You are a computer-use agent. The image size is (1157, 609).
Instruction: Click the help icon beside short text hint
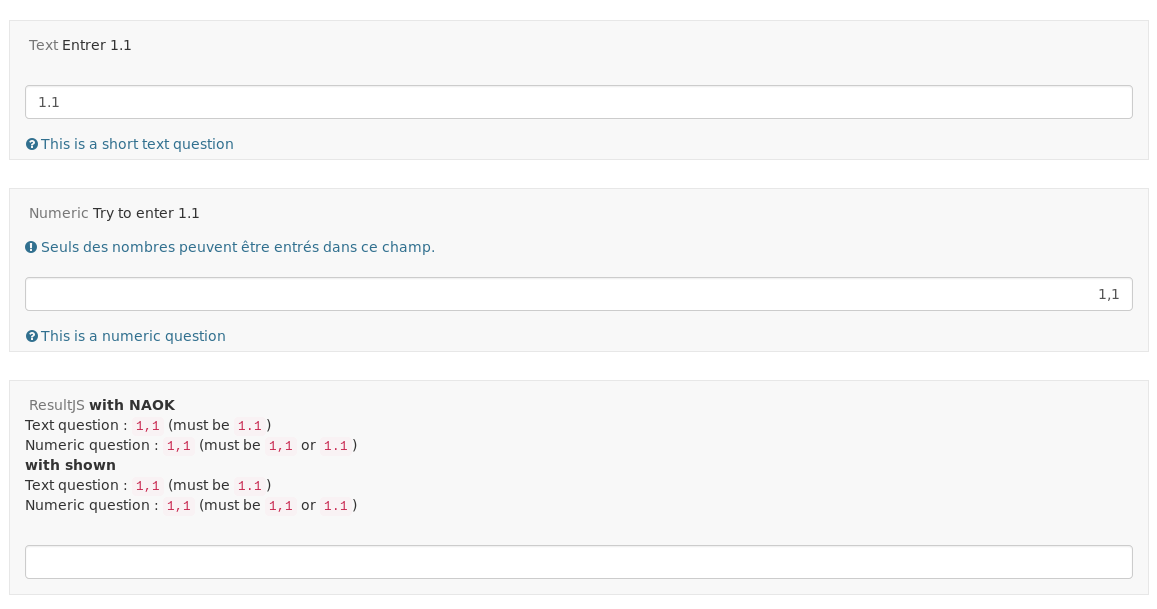point(32,144)
